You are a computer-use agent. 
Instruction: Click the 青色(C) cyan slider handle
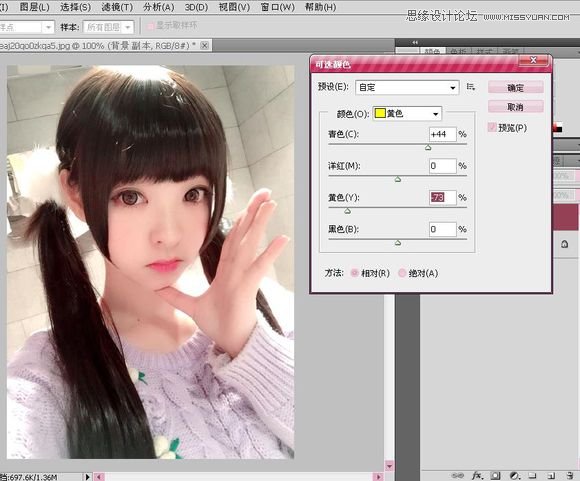coord(428,147)
